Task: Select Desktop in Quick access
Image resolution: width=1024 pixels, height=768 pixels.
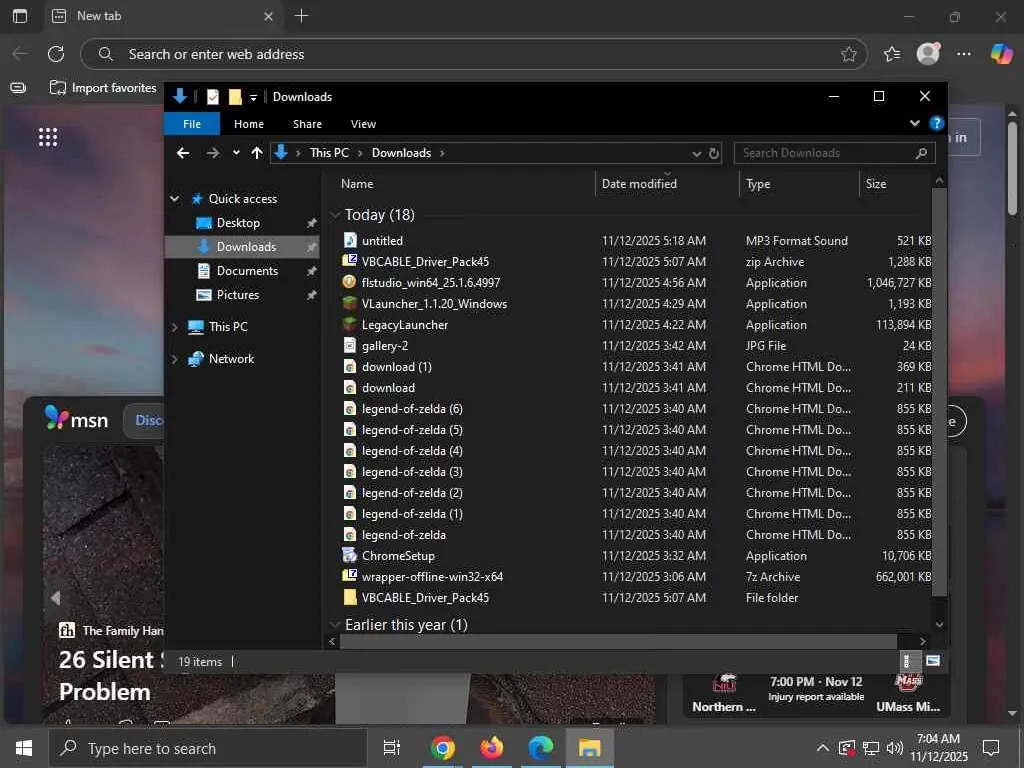Action: coord(238,223)
